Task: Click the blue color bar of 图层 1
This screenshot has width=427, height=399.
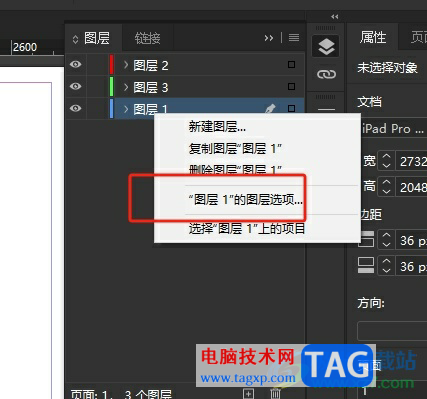Action: (112, 108)
